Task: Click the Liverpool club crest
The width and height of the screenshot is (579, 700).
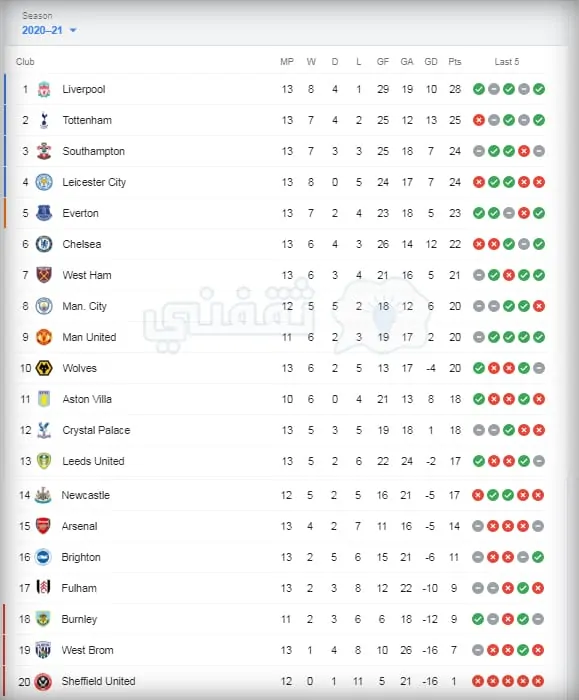Action: click(44, 89)
